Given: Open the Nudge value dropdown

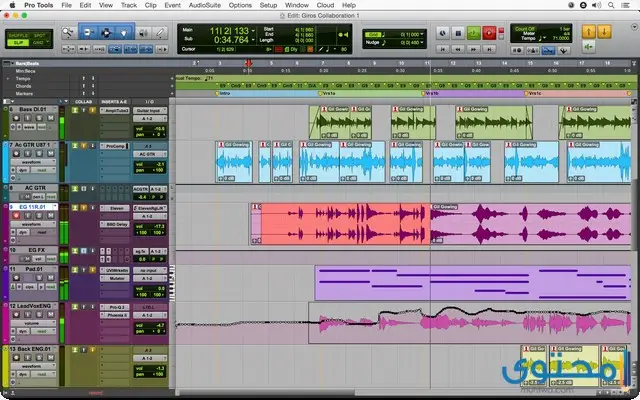Looking at the screenshot, I should pyautogui.click(x=422, y=42).
